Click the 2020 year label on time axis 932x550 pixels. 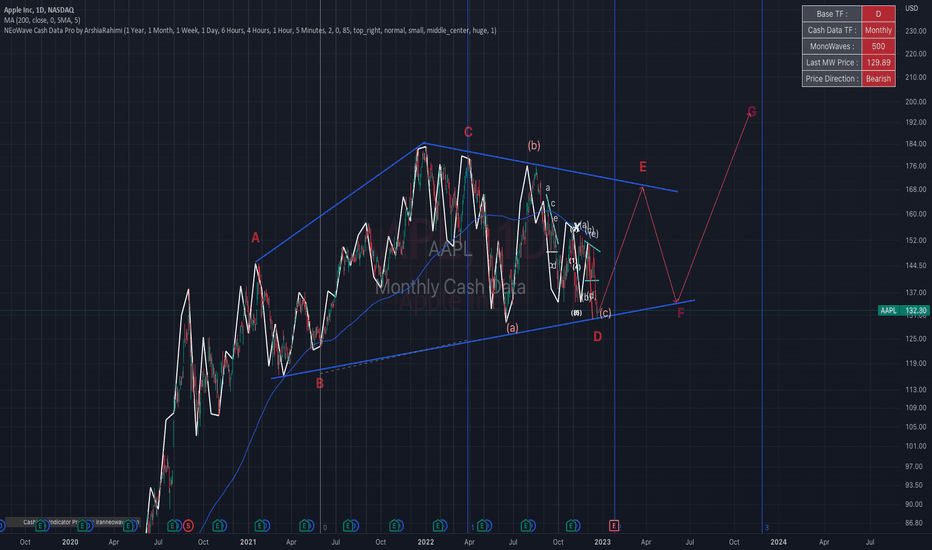coord(70,542)
